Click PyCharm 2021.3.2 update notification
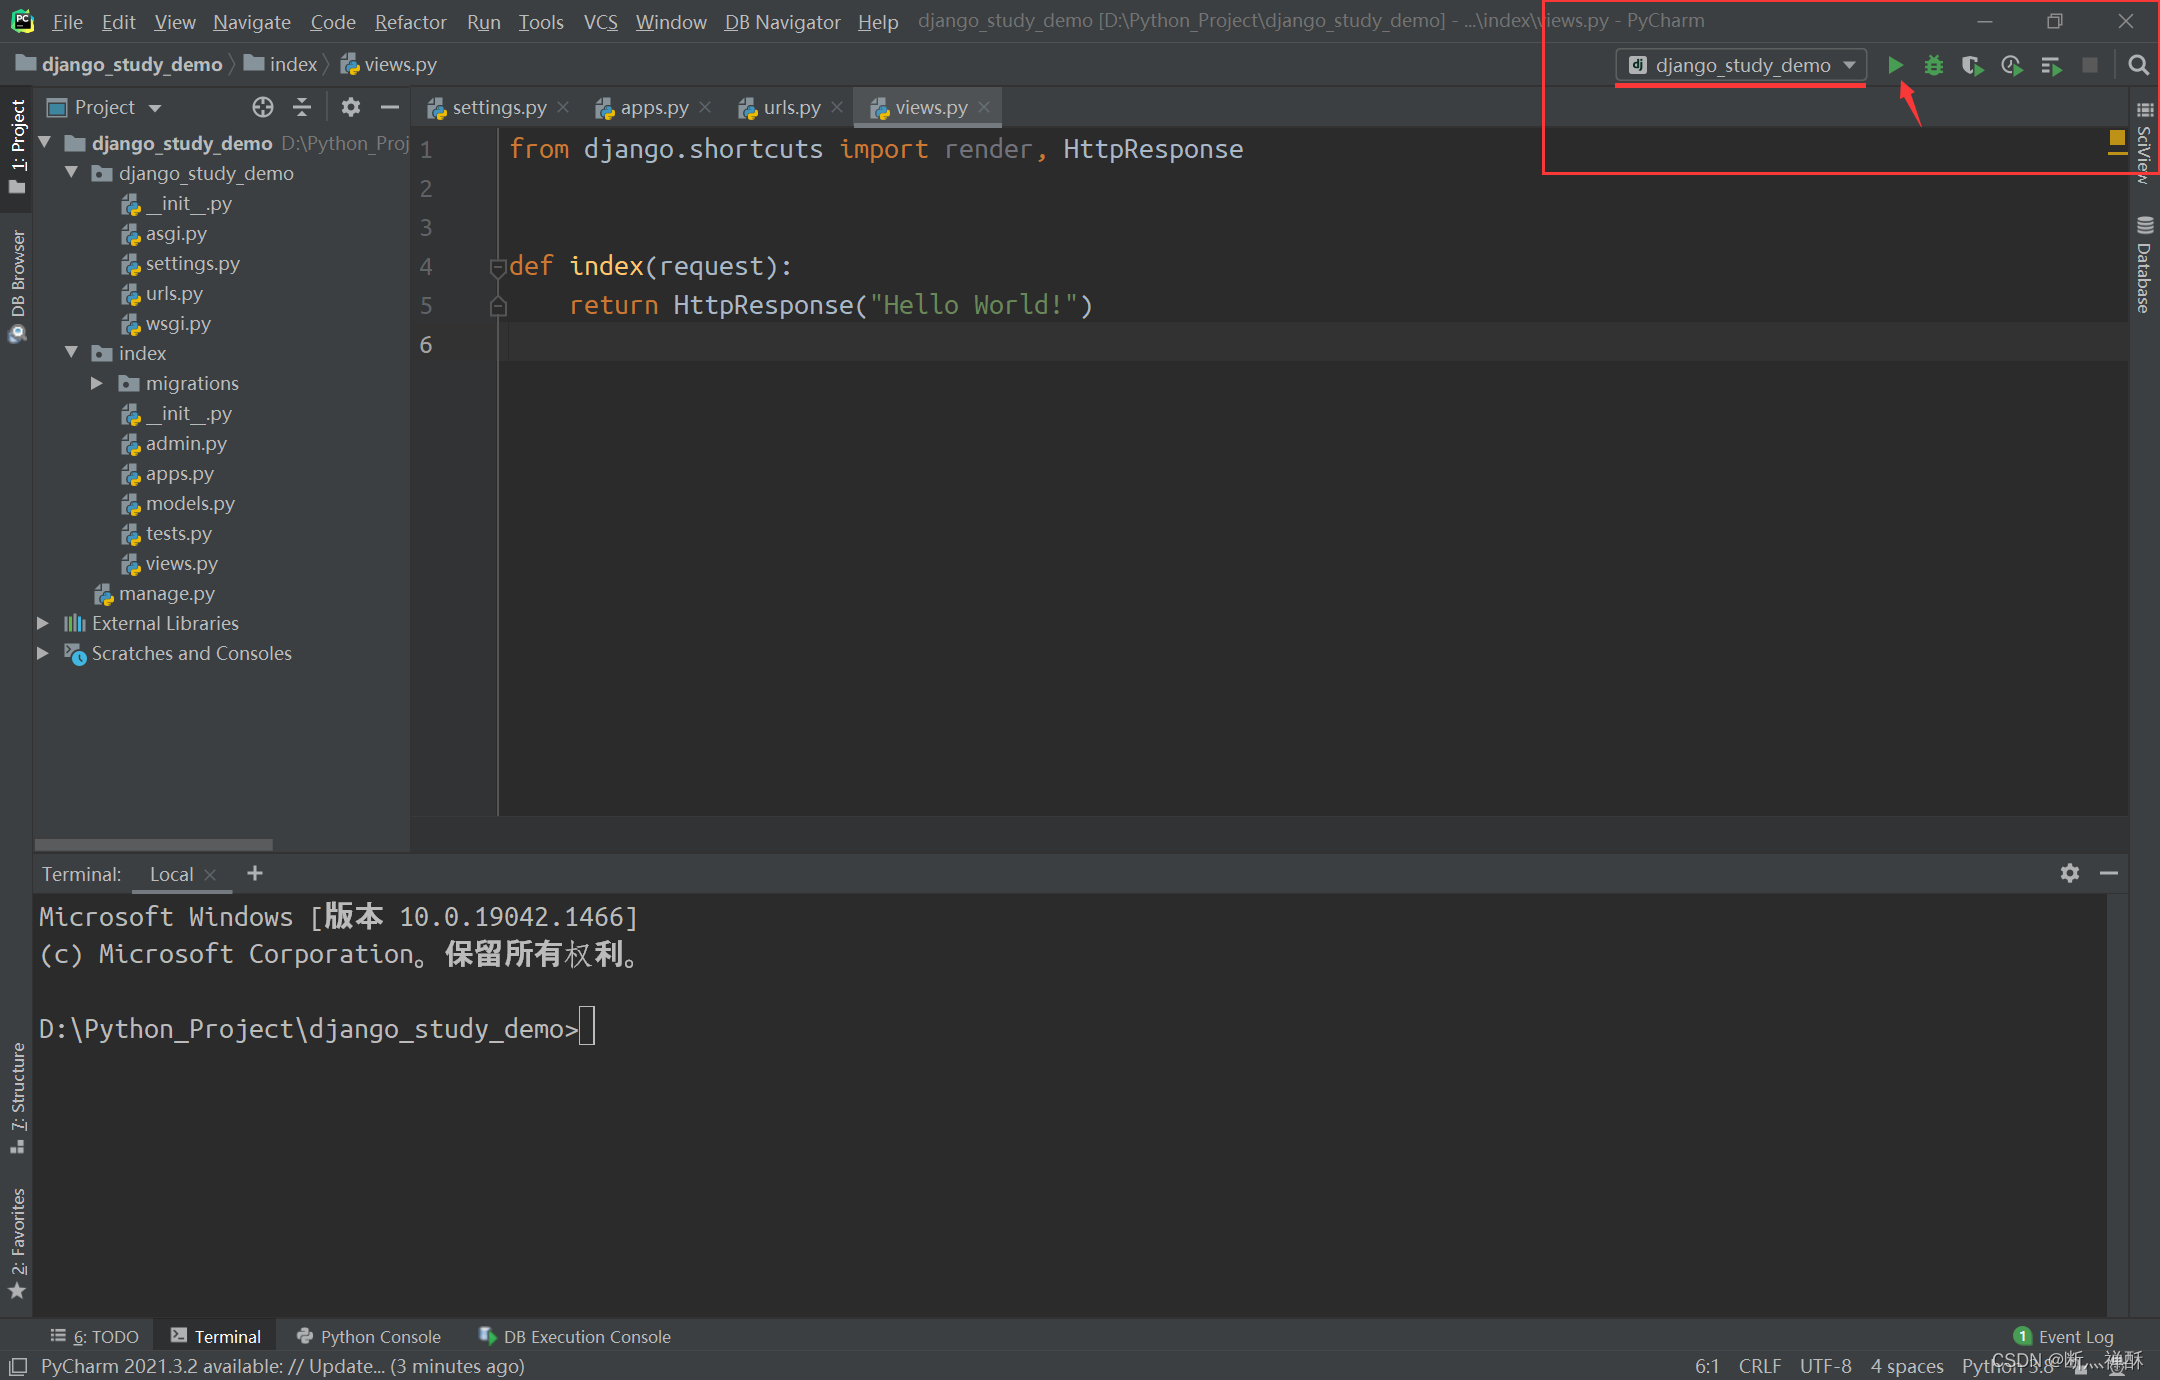Screen dimensions: 2160x1380 coord(282,1366)
